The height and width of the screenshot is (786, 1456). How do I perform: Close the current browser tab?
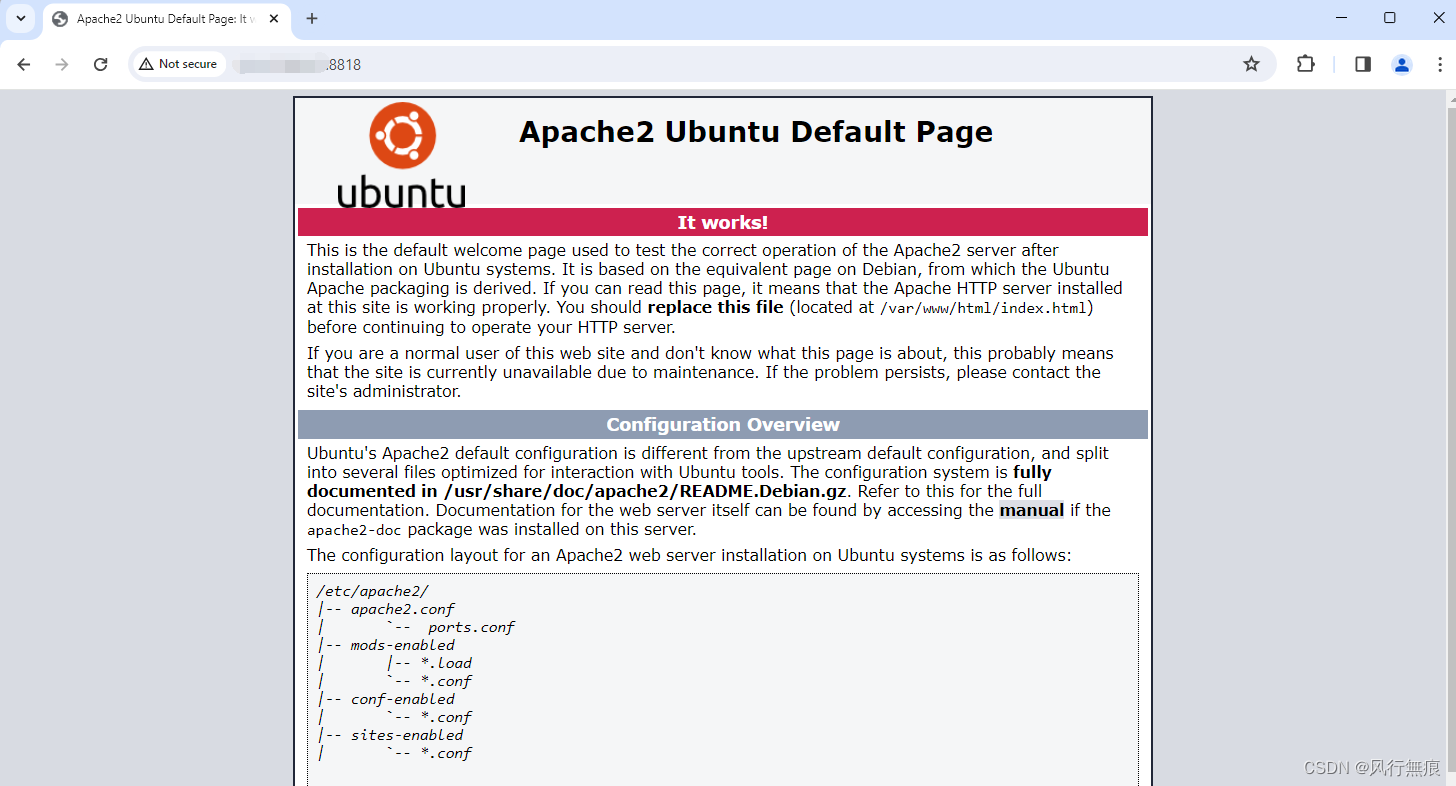tap(274, 18)
